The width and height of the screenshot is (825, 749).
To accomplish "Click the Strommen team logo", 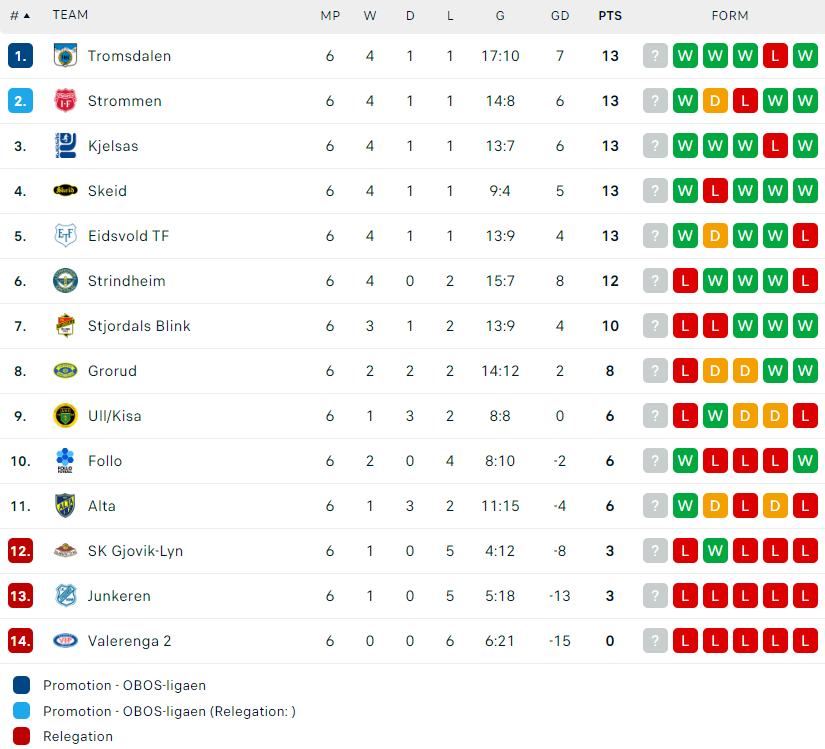I will (65, 101).
